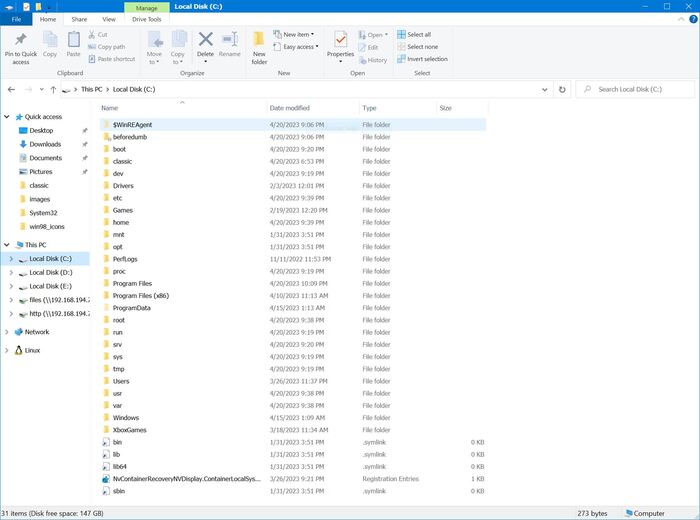Open the Easy access dropdown
Viewport: 700px width, 520px height.
click(296, 46)
